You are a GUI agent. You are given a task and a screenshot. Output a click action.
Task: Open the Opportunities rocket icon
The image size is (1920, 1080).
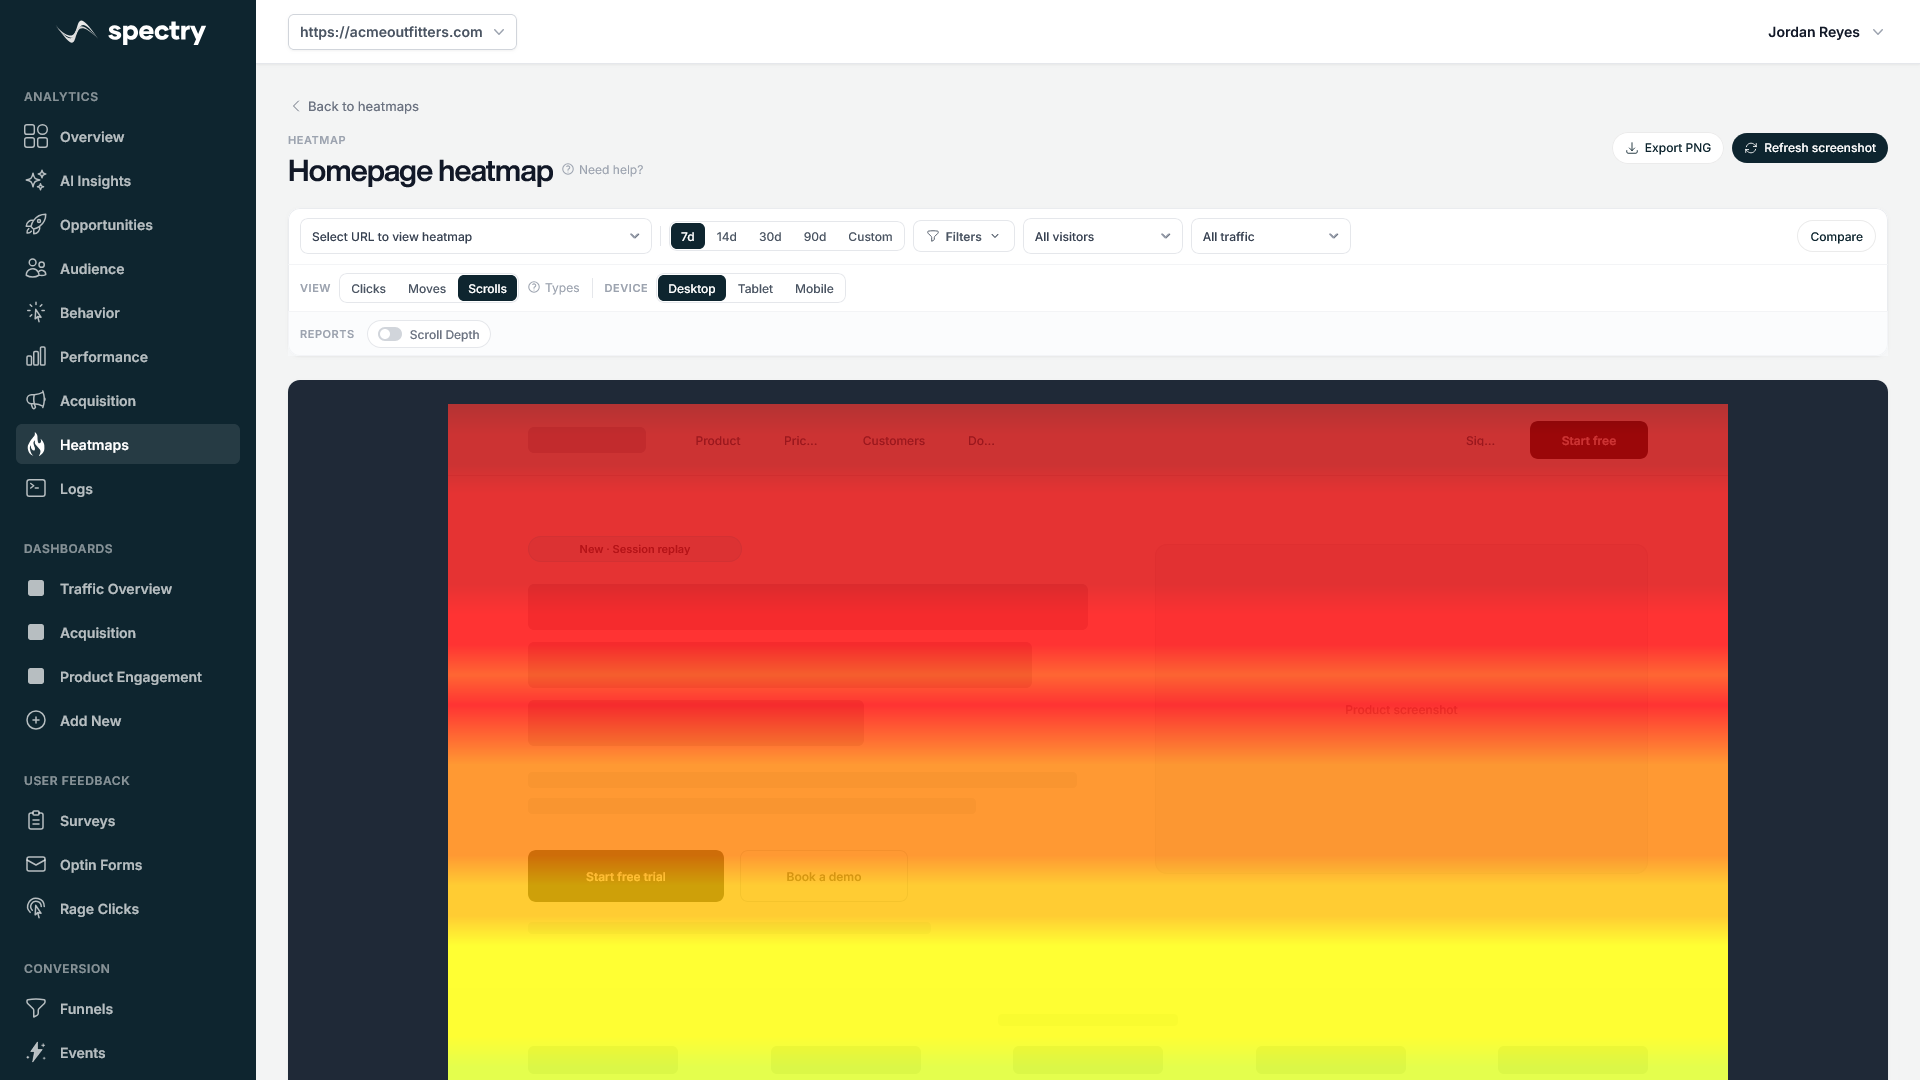[36, 224]
